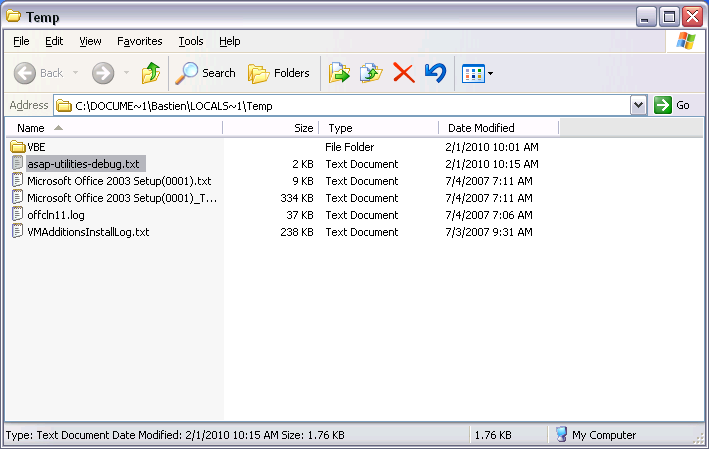
Task: Open the Search pane
Action: coord(206,73)
